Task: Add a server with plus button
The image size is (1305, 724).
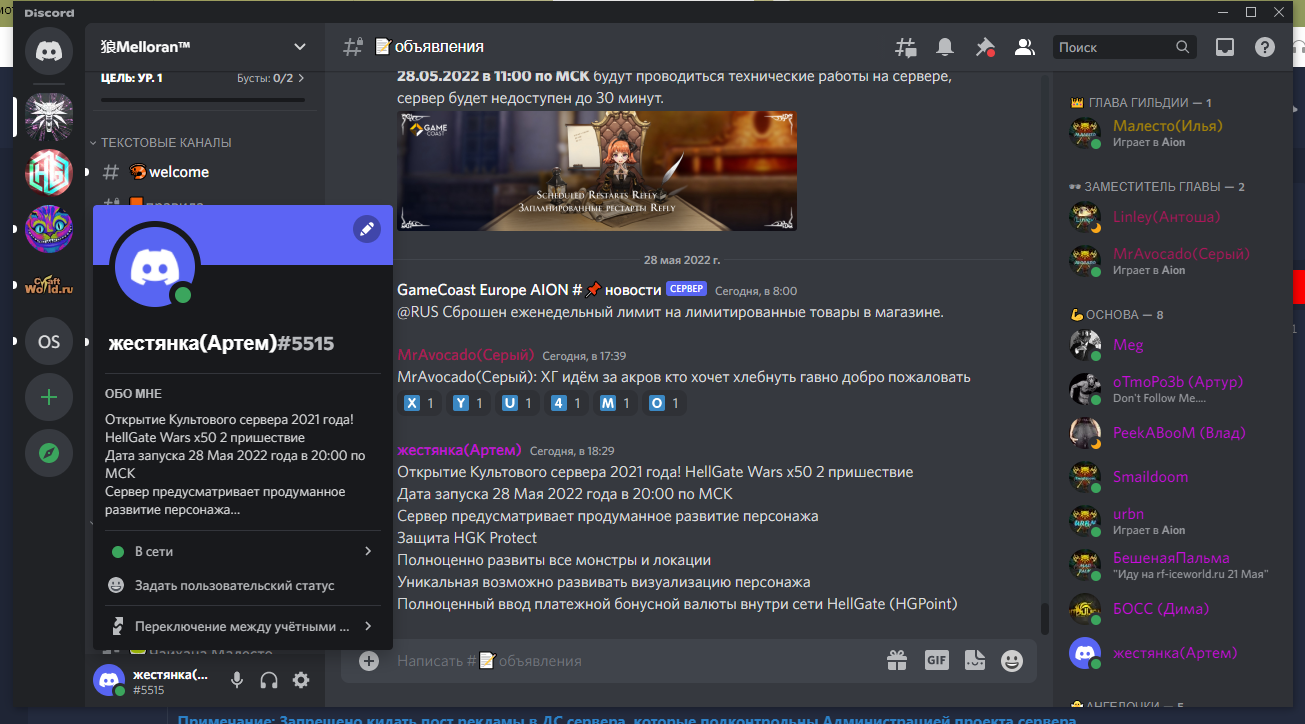Action: 49,397
